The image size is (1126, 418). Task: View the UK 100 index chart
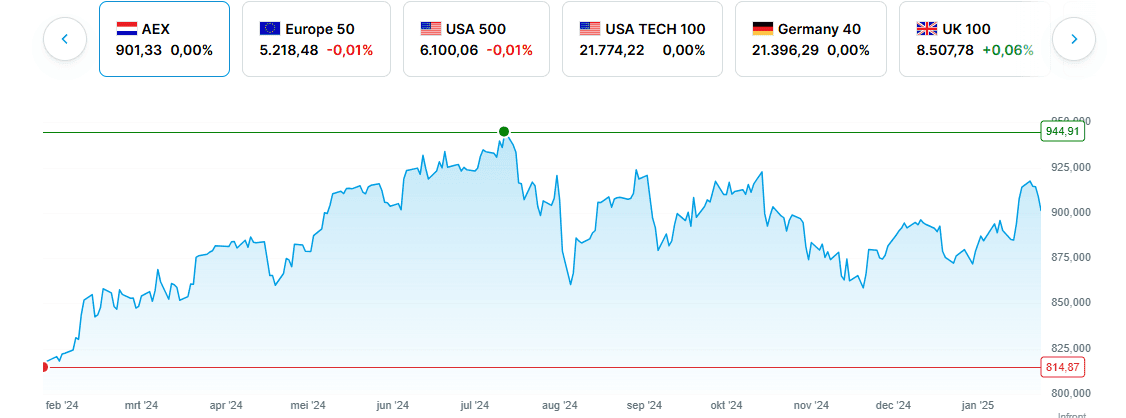(x=974, y=39)
